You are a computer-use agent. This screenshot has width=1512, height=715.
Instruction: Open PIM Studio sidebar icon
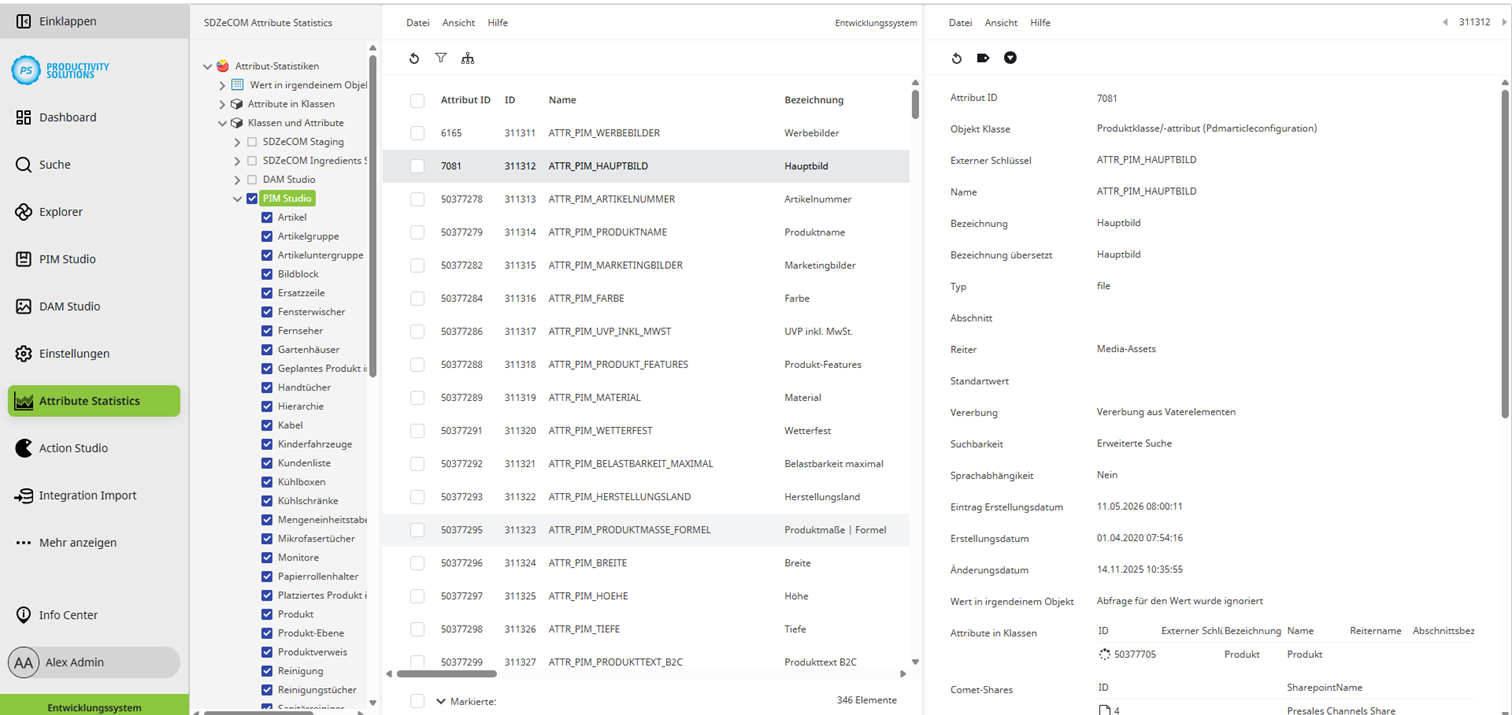point(24,259)
